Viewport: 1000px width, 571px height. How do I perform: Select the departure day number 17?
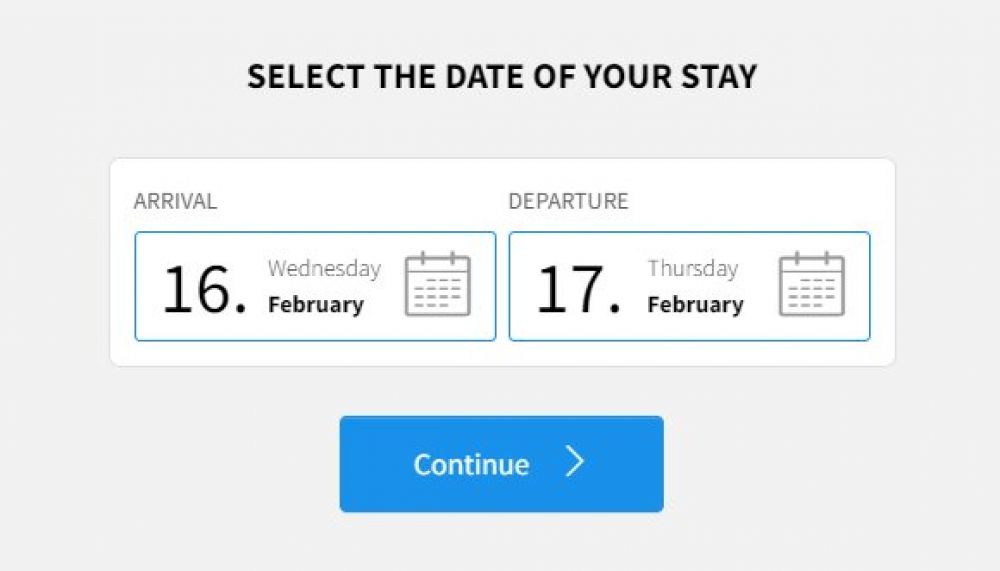coord(567,289)
